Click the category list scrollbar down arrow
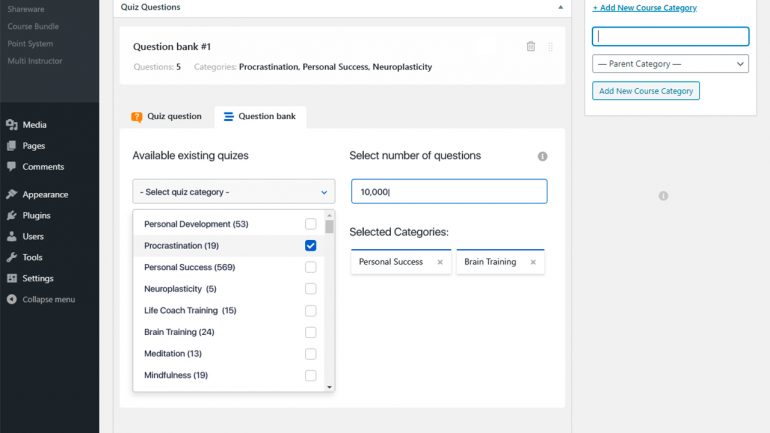The height and width of the screenshot is (433, 770). click(330, 387)
